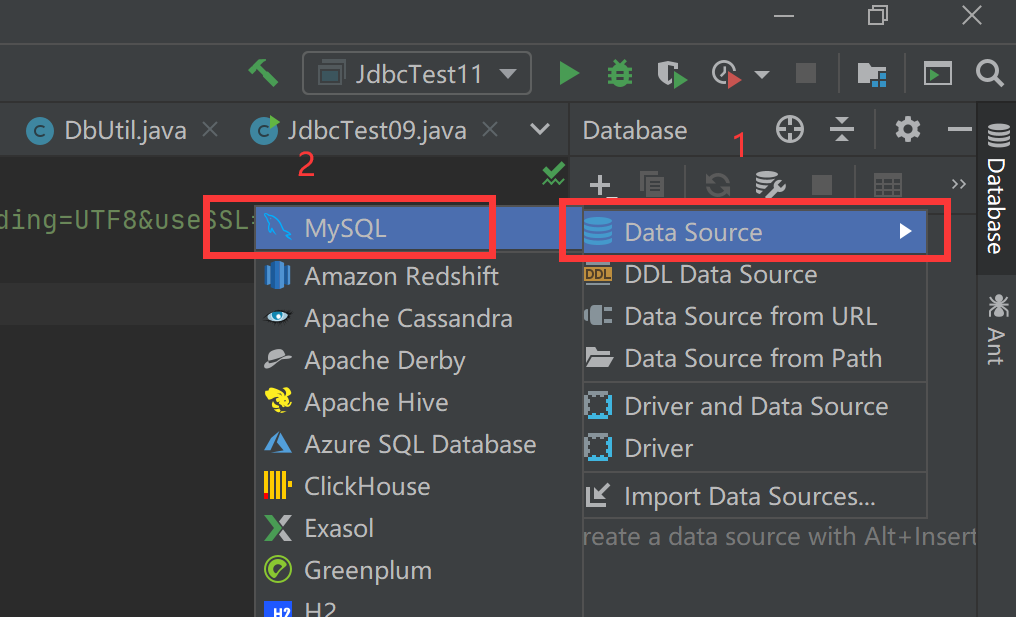The width and height of the screenshot is (1016, 617).
Task: Select Amazon Redshift
Action: 418,276
